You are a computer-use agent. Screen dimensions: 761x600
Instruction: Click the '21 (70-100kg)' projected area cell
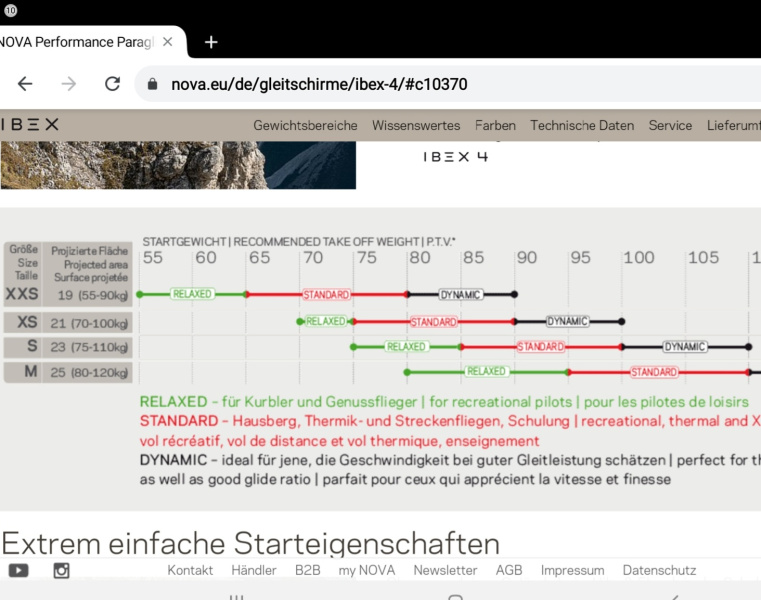[89, 323]
